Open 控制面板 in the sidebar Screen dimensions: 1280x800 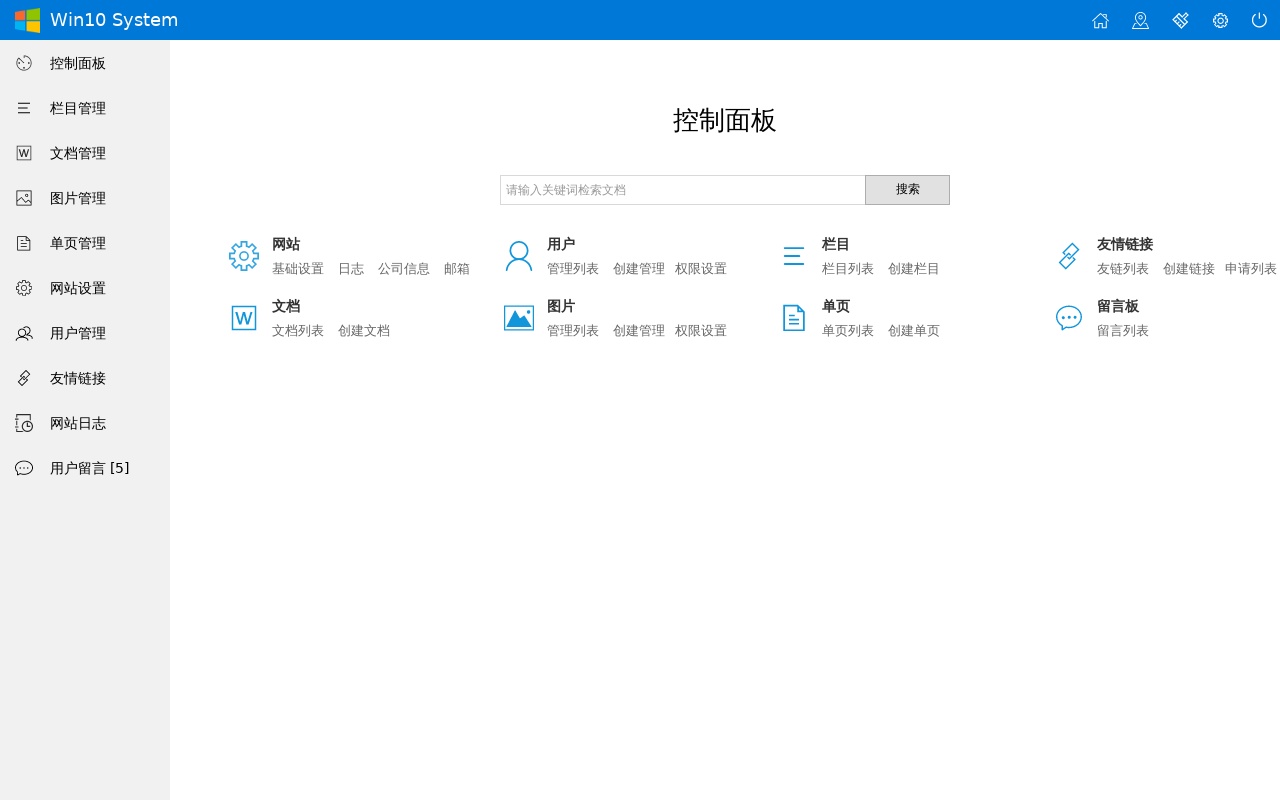point(78,63)
